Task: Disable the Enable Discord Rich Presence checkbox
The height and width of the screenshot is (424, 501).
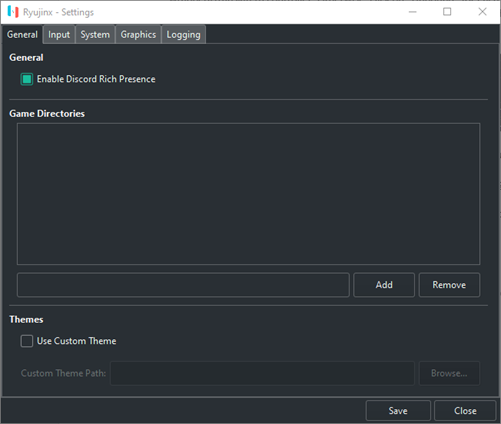Action: (27, 79)
